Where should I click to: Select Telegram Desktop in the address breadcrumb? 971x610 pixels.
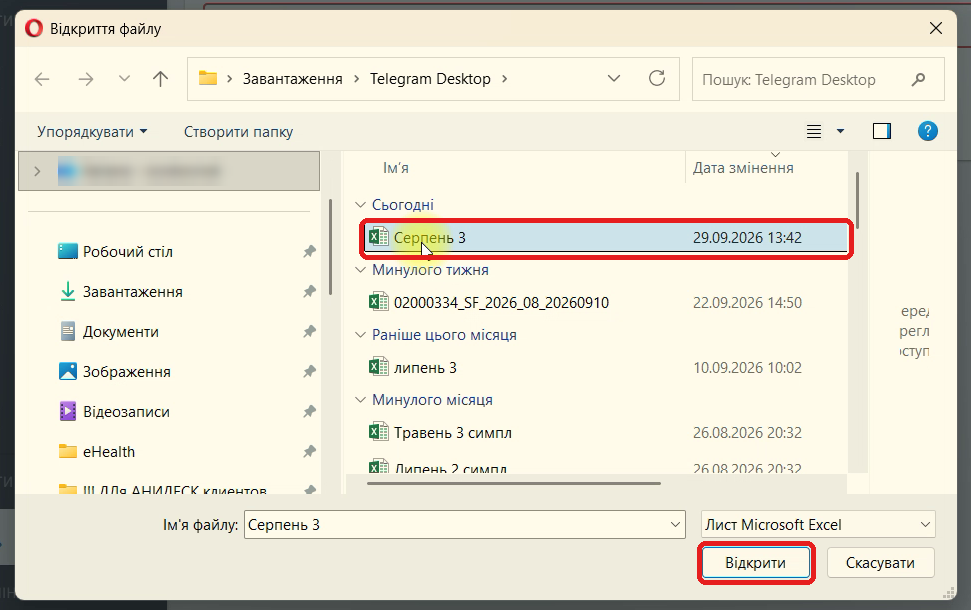click(x=430, y=79)
